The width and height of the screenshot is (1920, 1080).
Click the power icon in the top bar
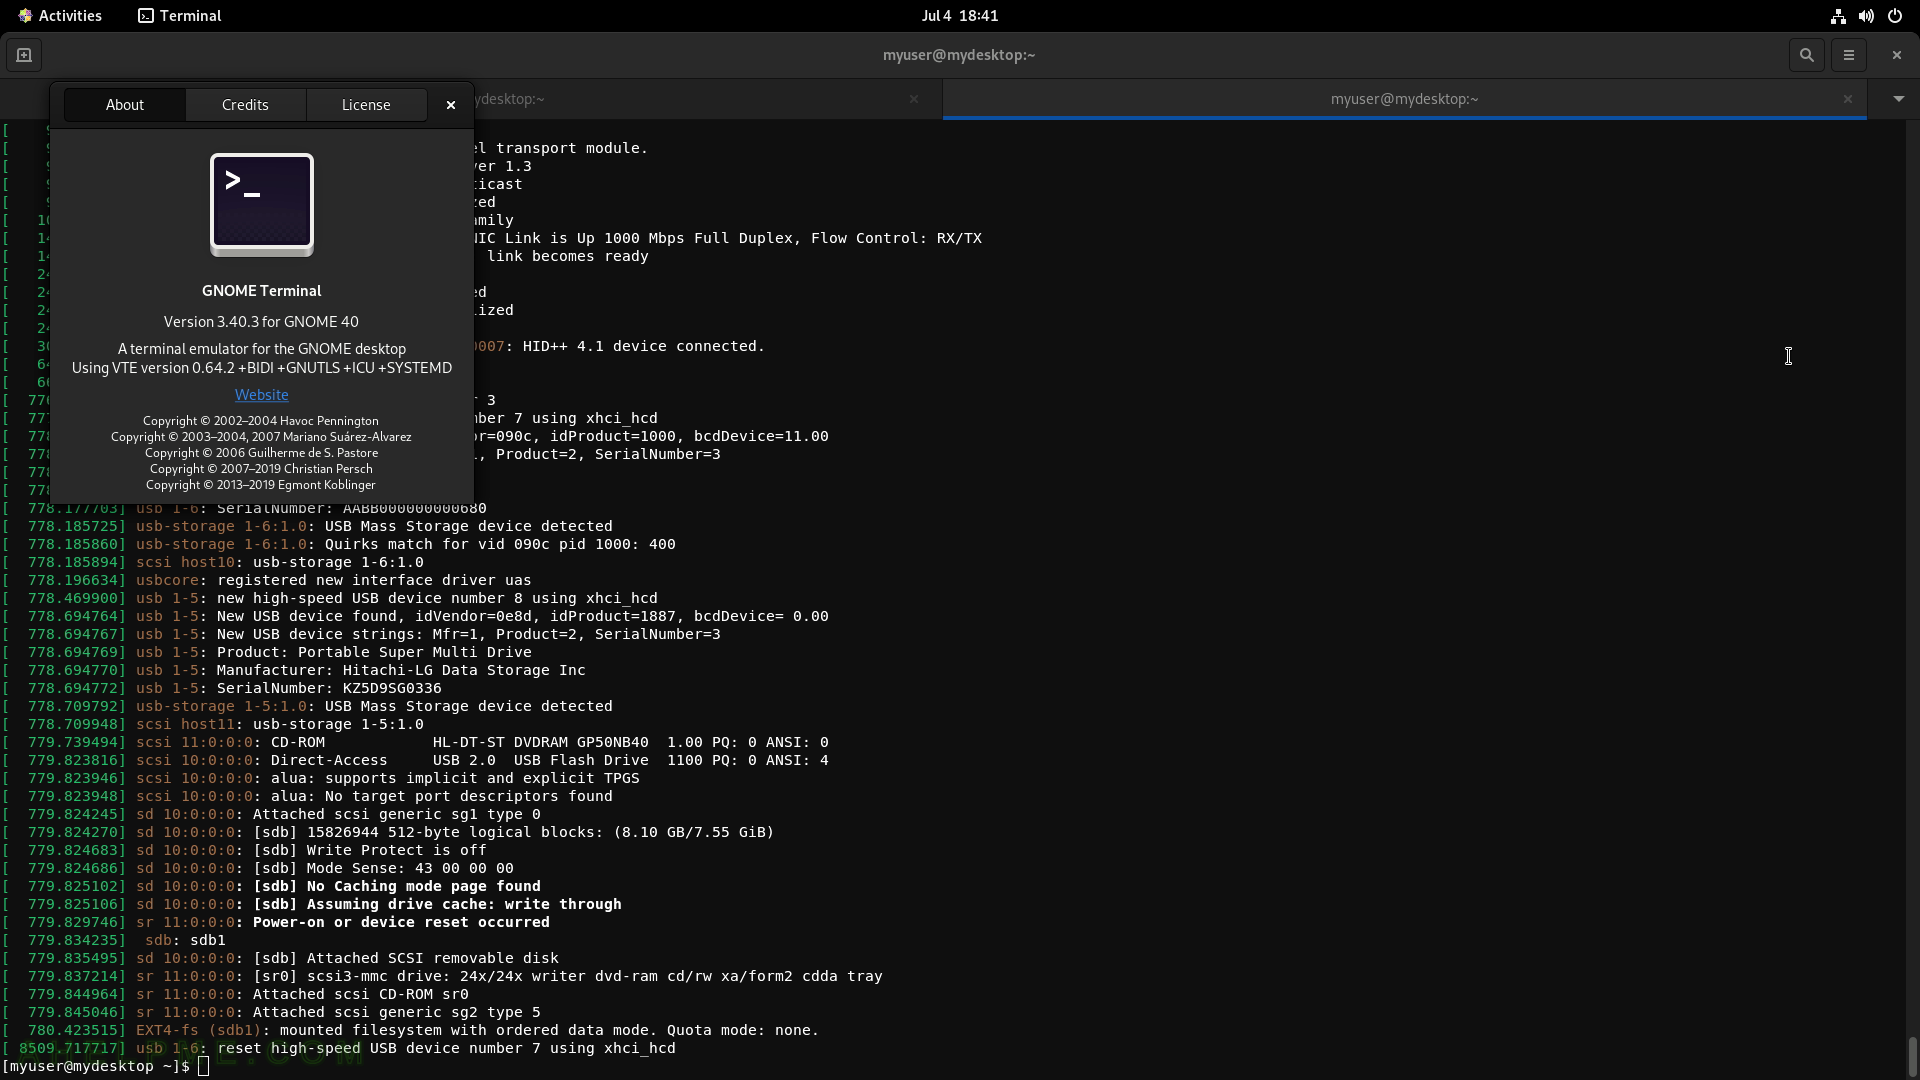pyautogui.click(x=1894, y=16)
